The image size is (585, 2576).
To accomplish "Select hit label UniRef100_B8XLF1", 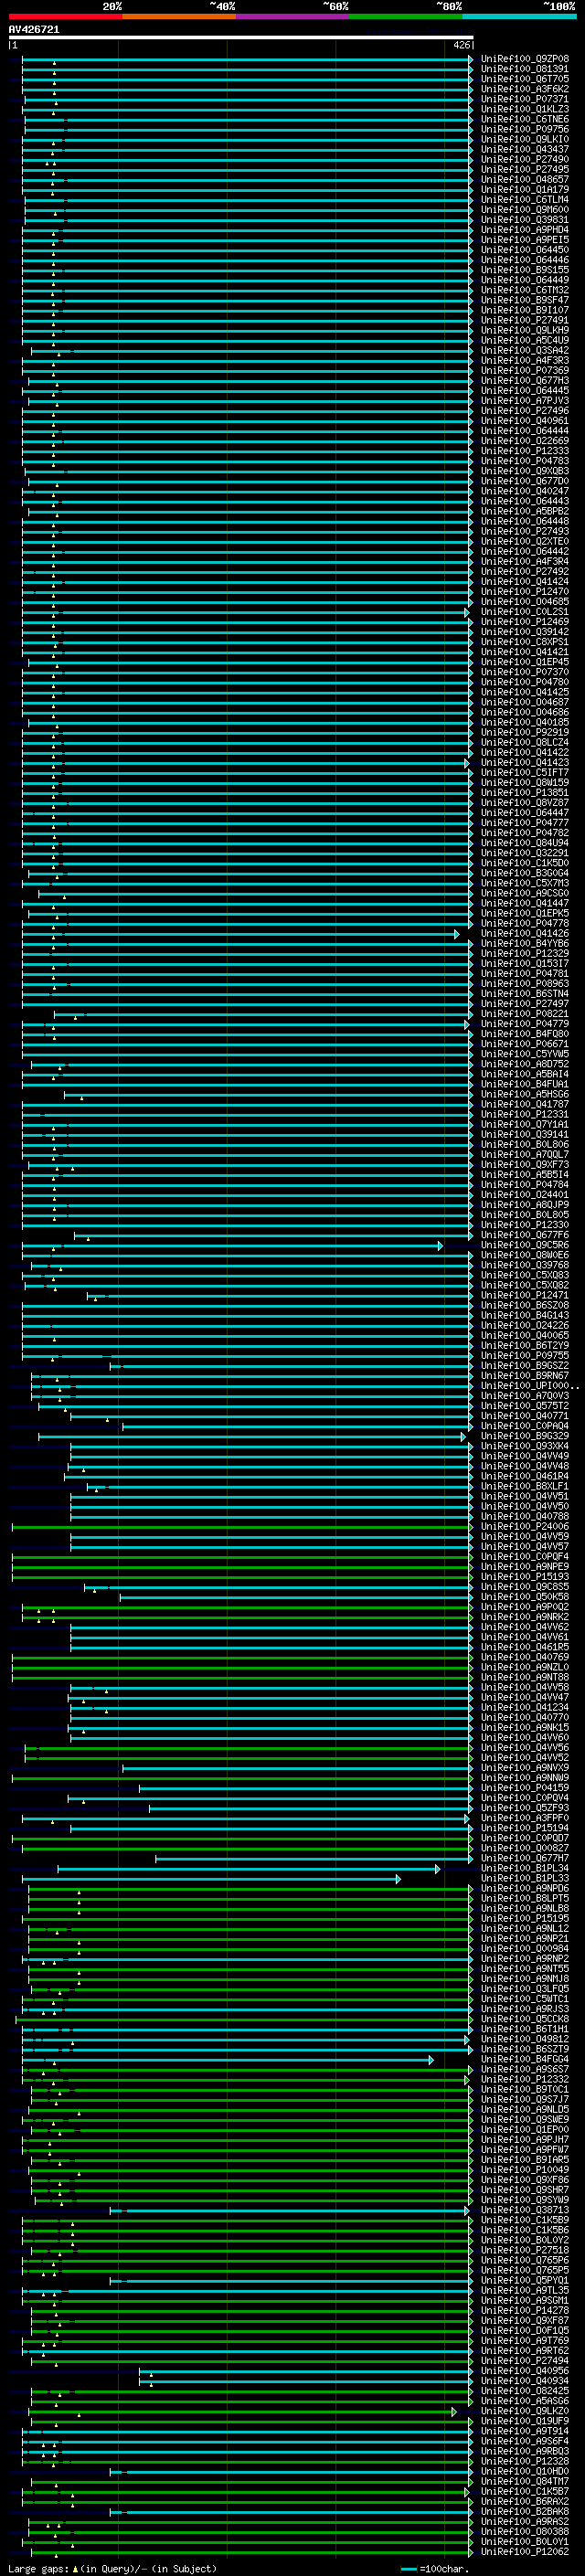I will click(x=524, y=1486).
